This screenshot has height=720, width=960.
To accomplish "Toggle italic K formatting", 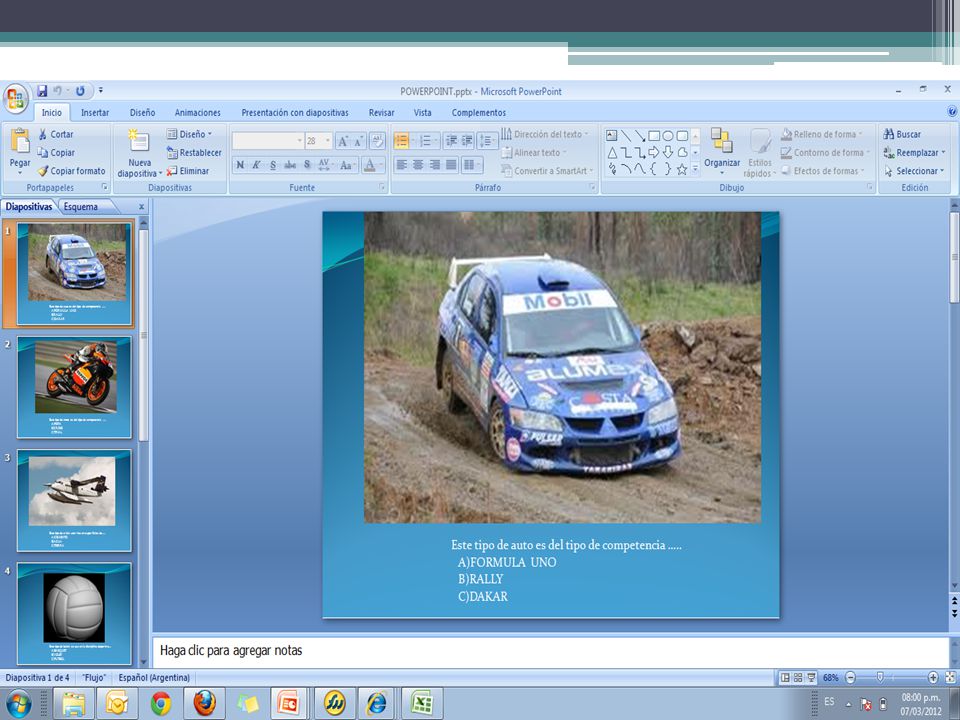I will (257, 165).
